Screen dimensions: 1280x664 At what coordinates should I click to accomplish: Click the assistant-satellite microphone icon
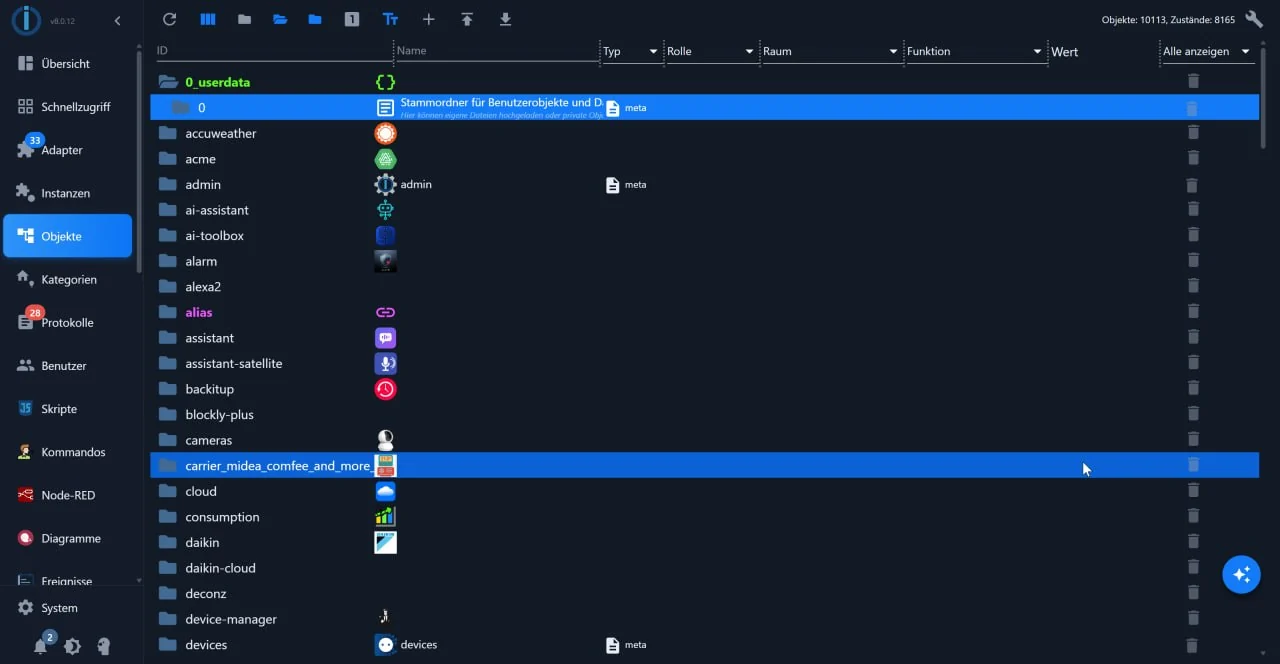pos(385,363)
